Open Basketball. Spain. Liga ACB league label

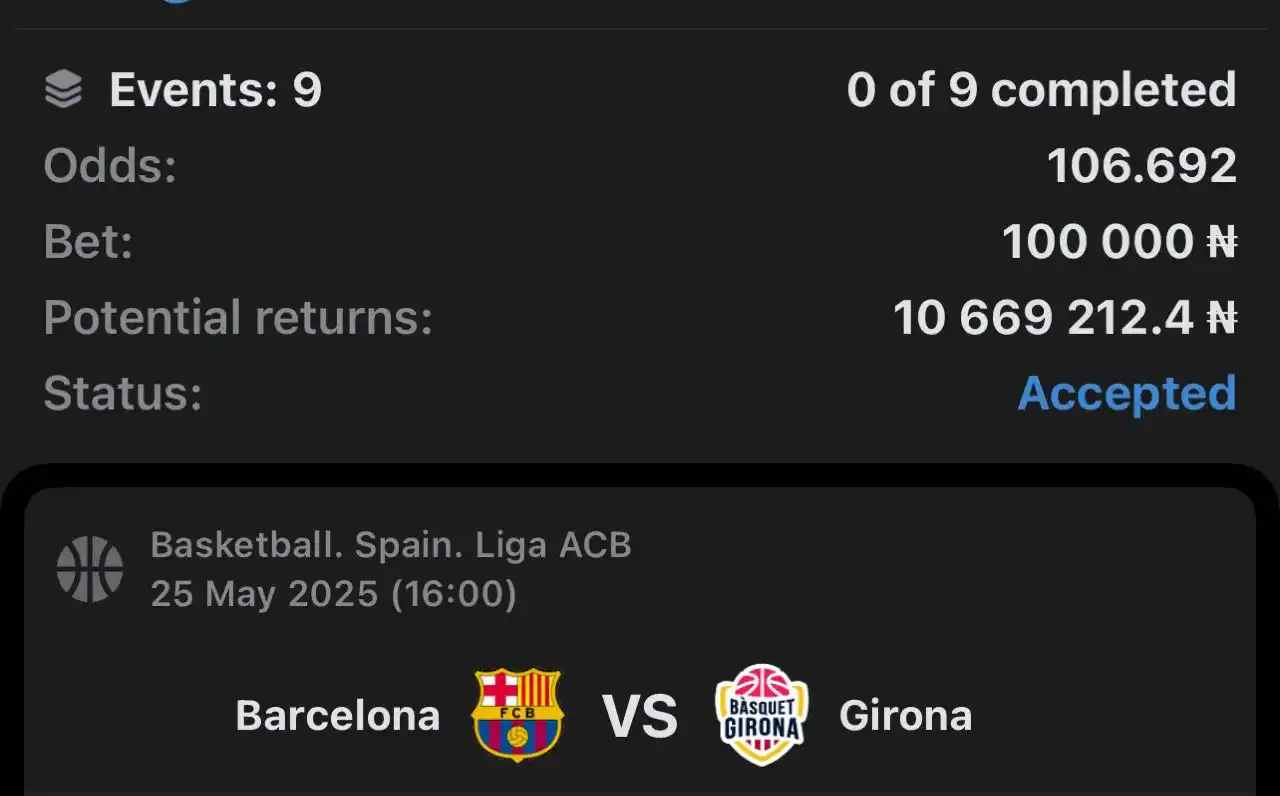coord(391,546)
